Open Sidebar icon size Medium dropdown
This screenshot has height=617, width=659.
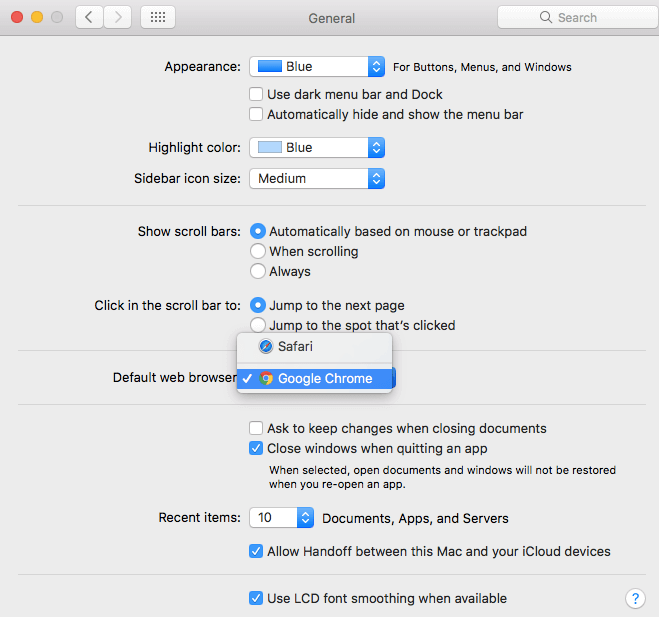click(x=317, y=179)
